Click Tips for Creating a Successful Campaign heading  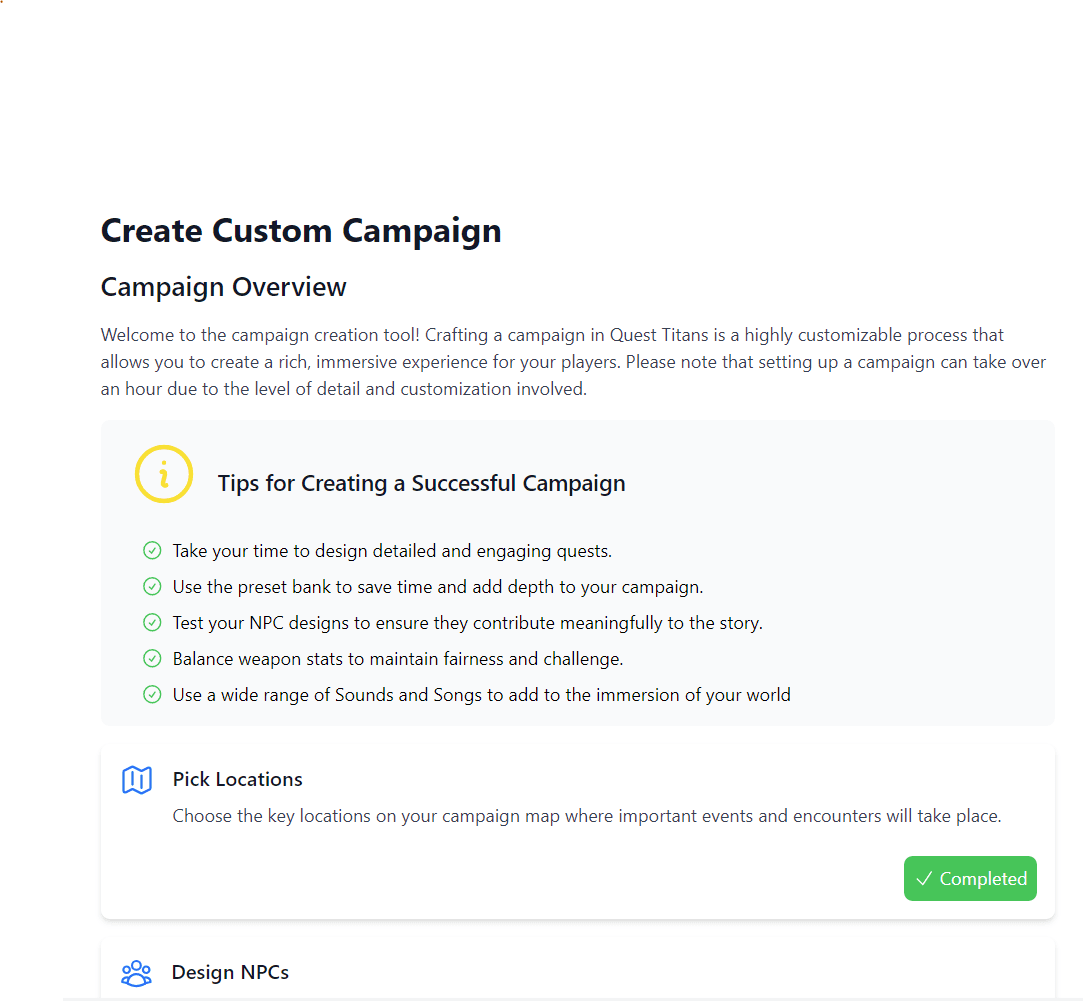(421, 483)
